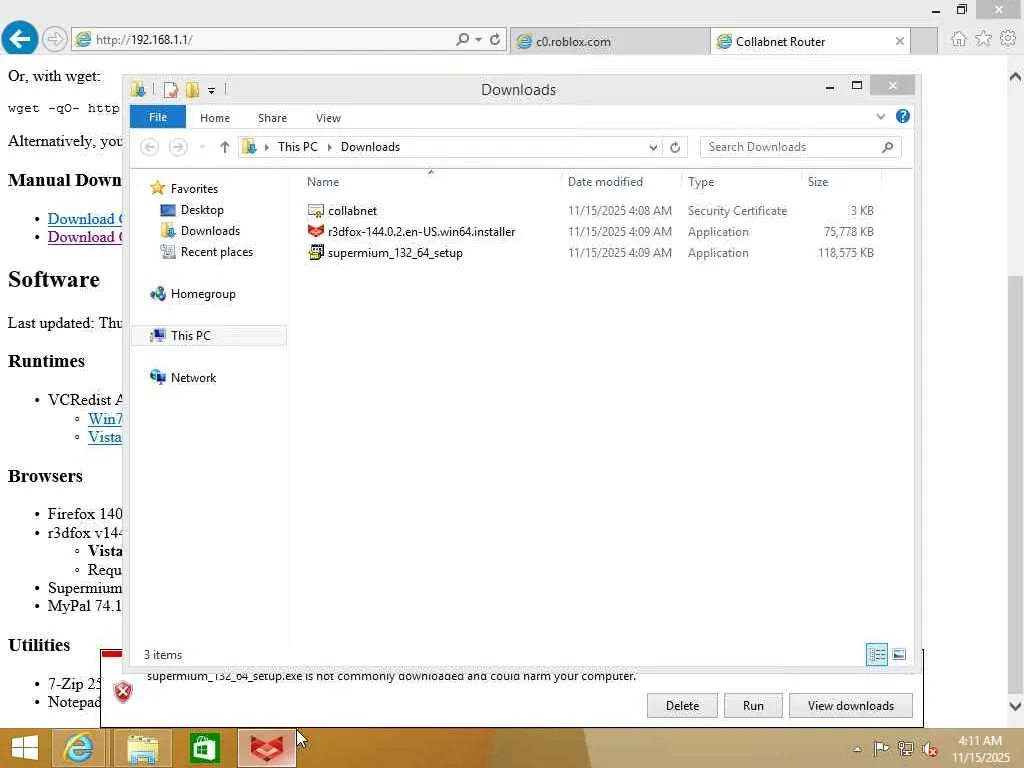The height and width of the screenshot is (768, 1024).
Task: Close the Collabnet Router tab
Action: [x=899, y=41]
